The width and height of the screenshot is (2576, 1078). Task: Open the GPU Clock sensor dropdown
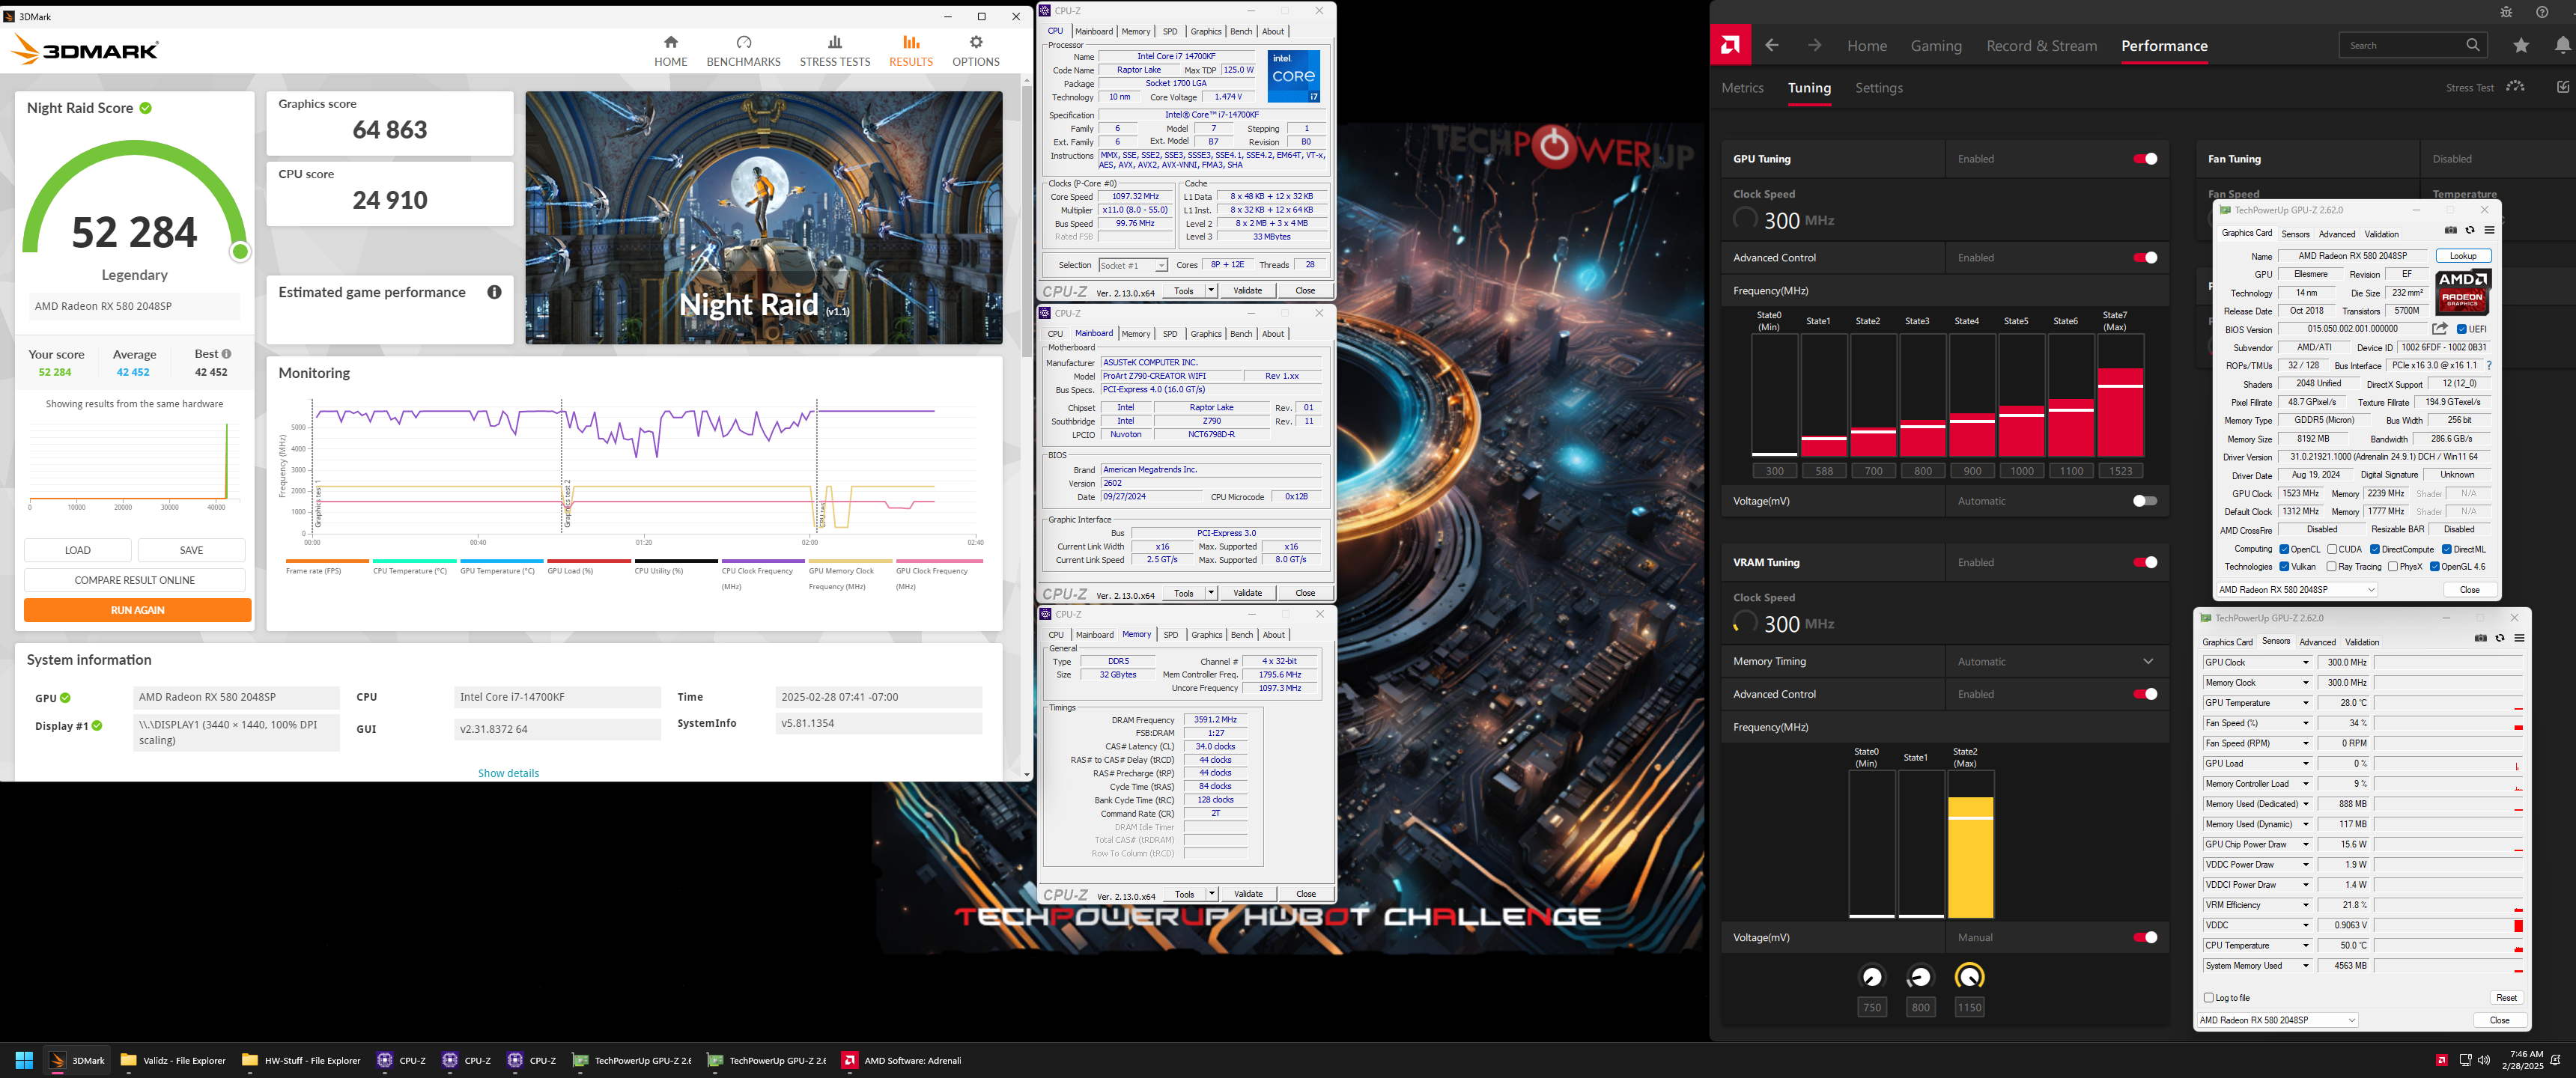pos(2306,662)
